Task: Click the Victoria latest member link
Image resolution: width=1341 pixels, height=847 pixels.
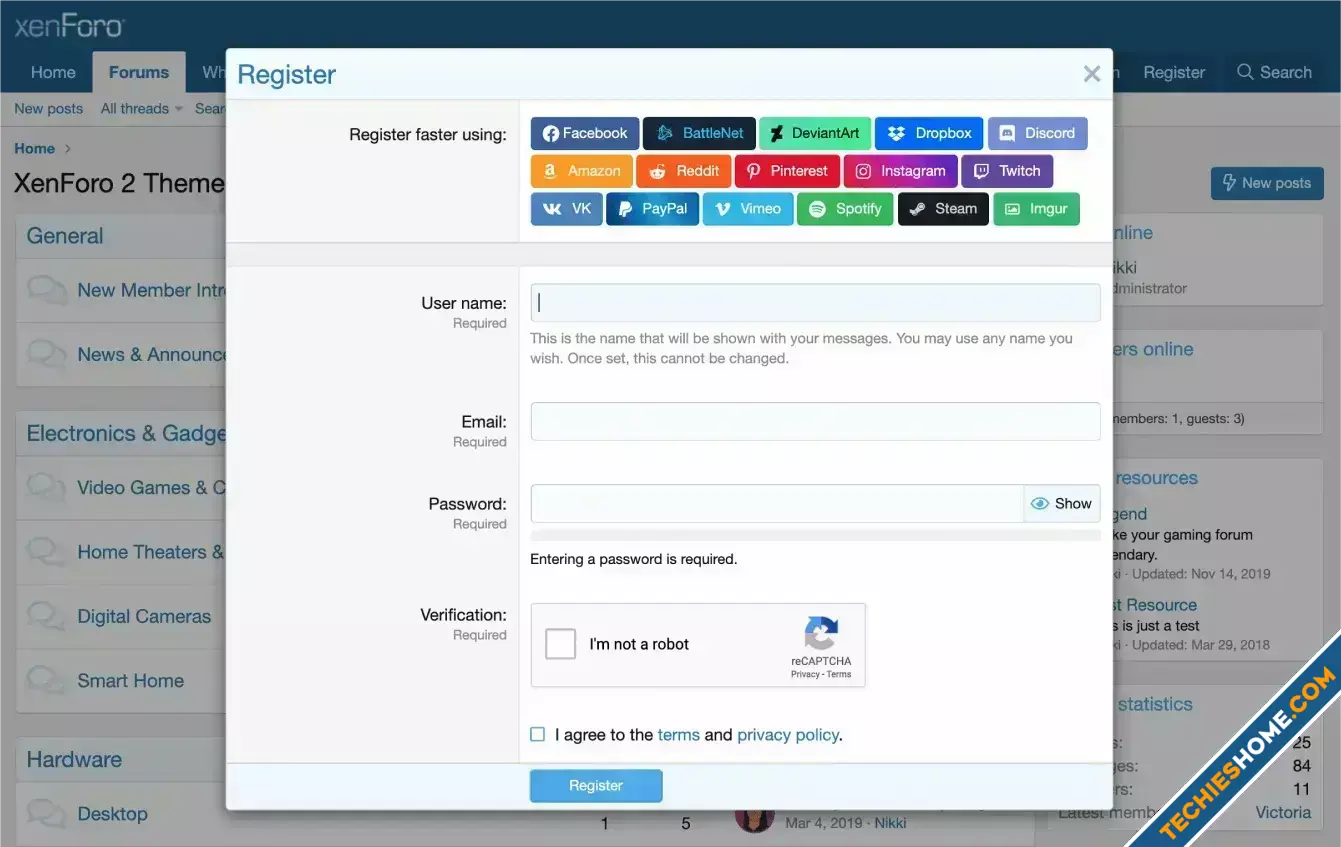Action: pos(1283,812)
